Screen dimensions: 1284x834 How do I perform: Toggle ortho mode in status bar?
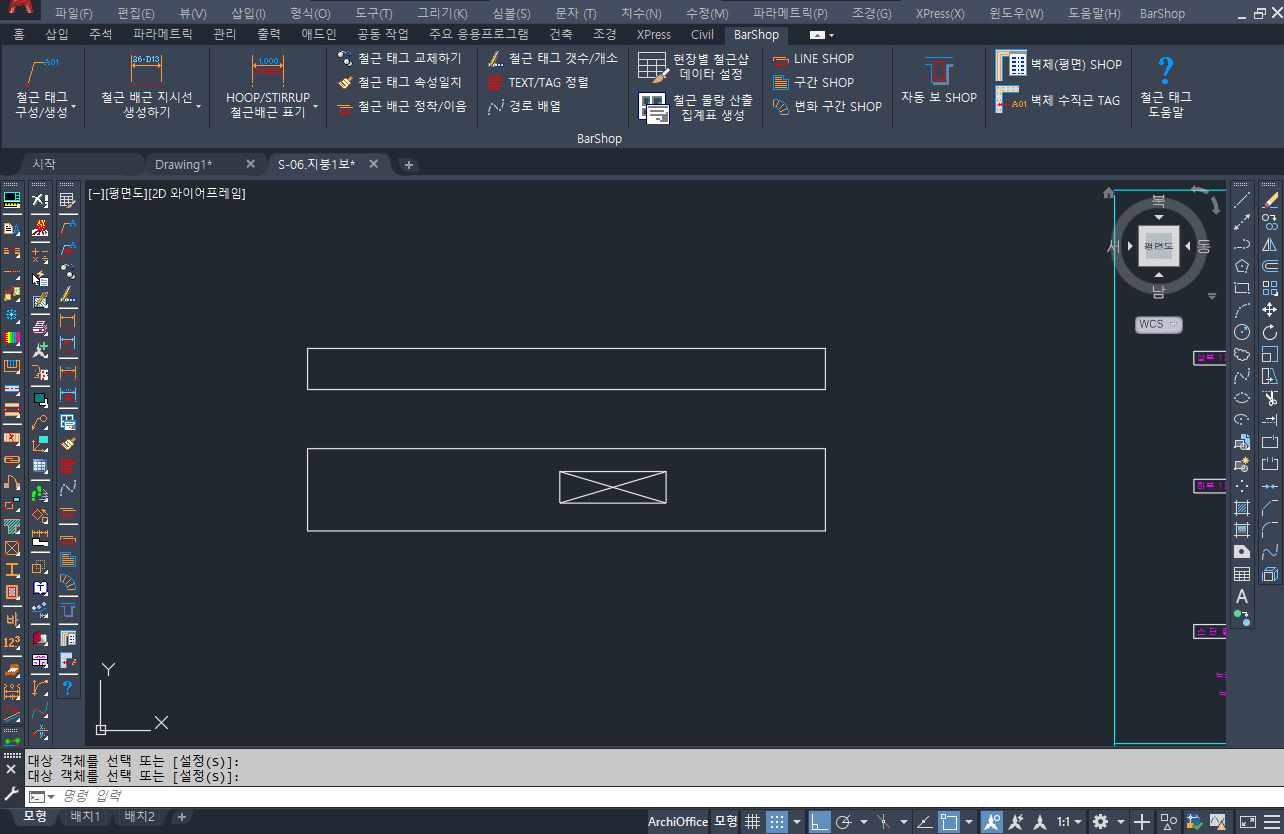pos(819,822)
